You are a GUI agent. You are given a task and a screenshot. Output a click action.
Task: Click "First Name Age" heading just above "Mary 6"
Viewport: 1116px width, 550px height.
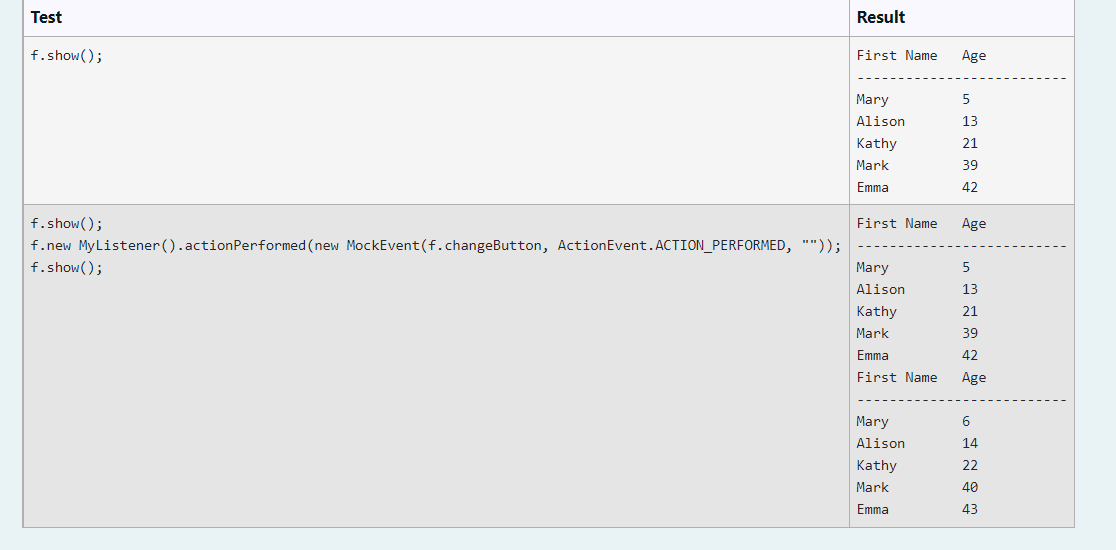click(922, 377)
